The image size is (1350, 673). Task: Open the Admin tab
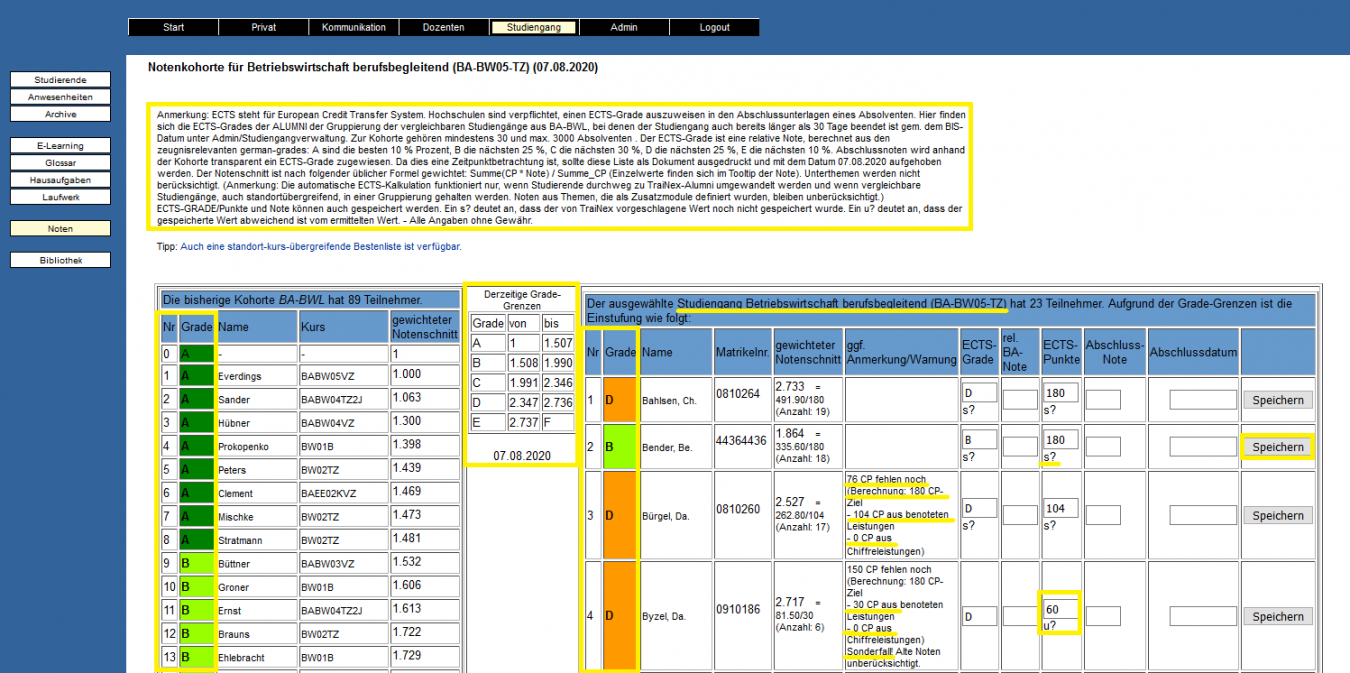(x=624, y=27)
